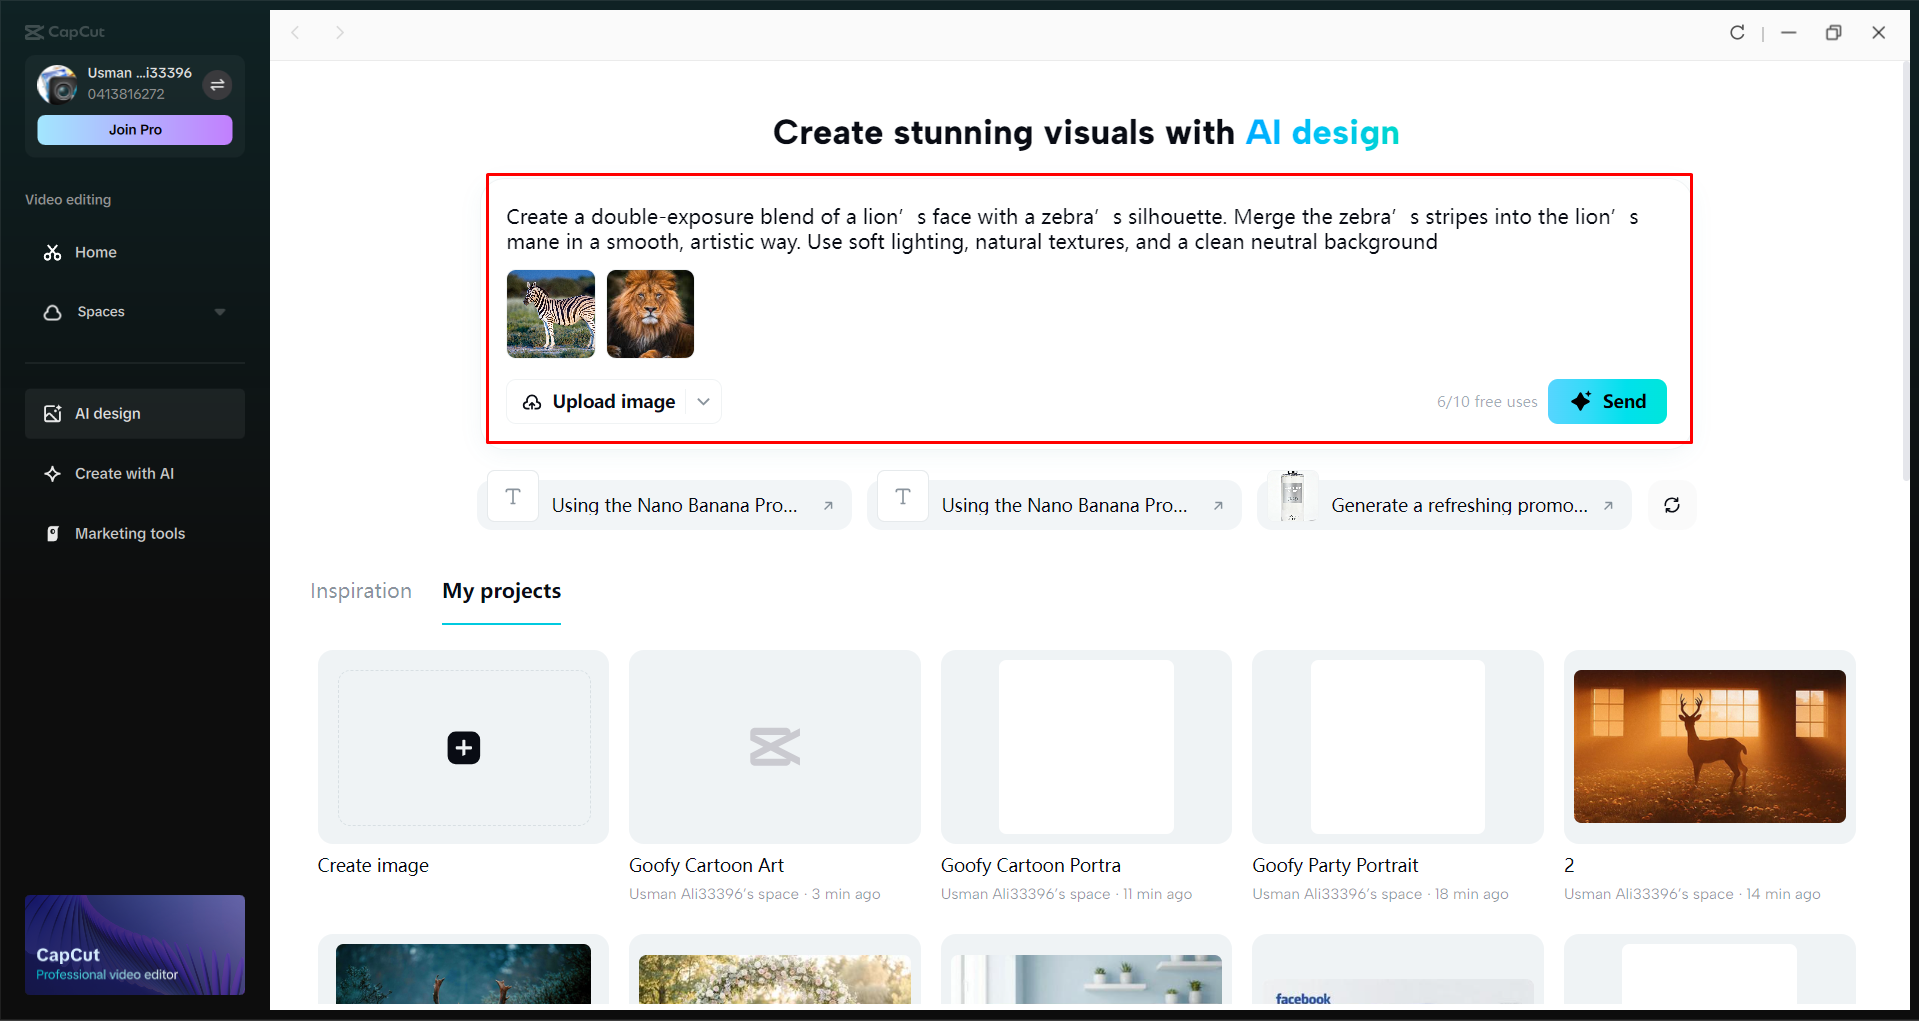
Task: Navigate forward with the right arrow
Action: (x=340, y=32)
